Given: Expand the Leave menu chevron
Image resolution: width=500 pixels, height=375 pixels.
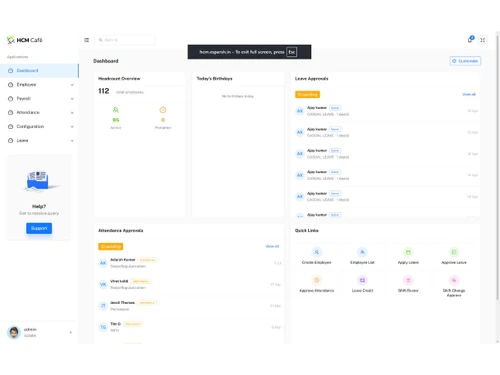Looking at the screenshot, I should point(72,141).
